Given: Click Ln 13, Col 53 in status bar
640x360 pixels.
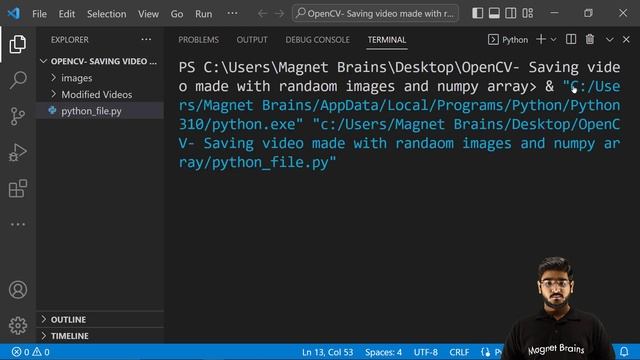Looking at the screenshot, I should pyautogui.click(x=327, y=352).
